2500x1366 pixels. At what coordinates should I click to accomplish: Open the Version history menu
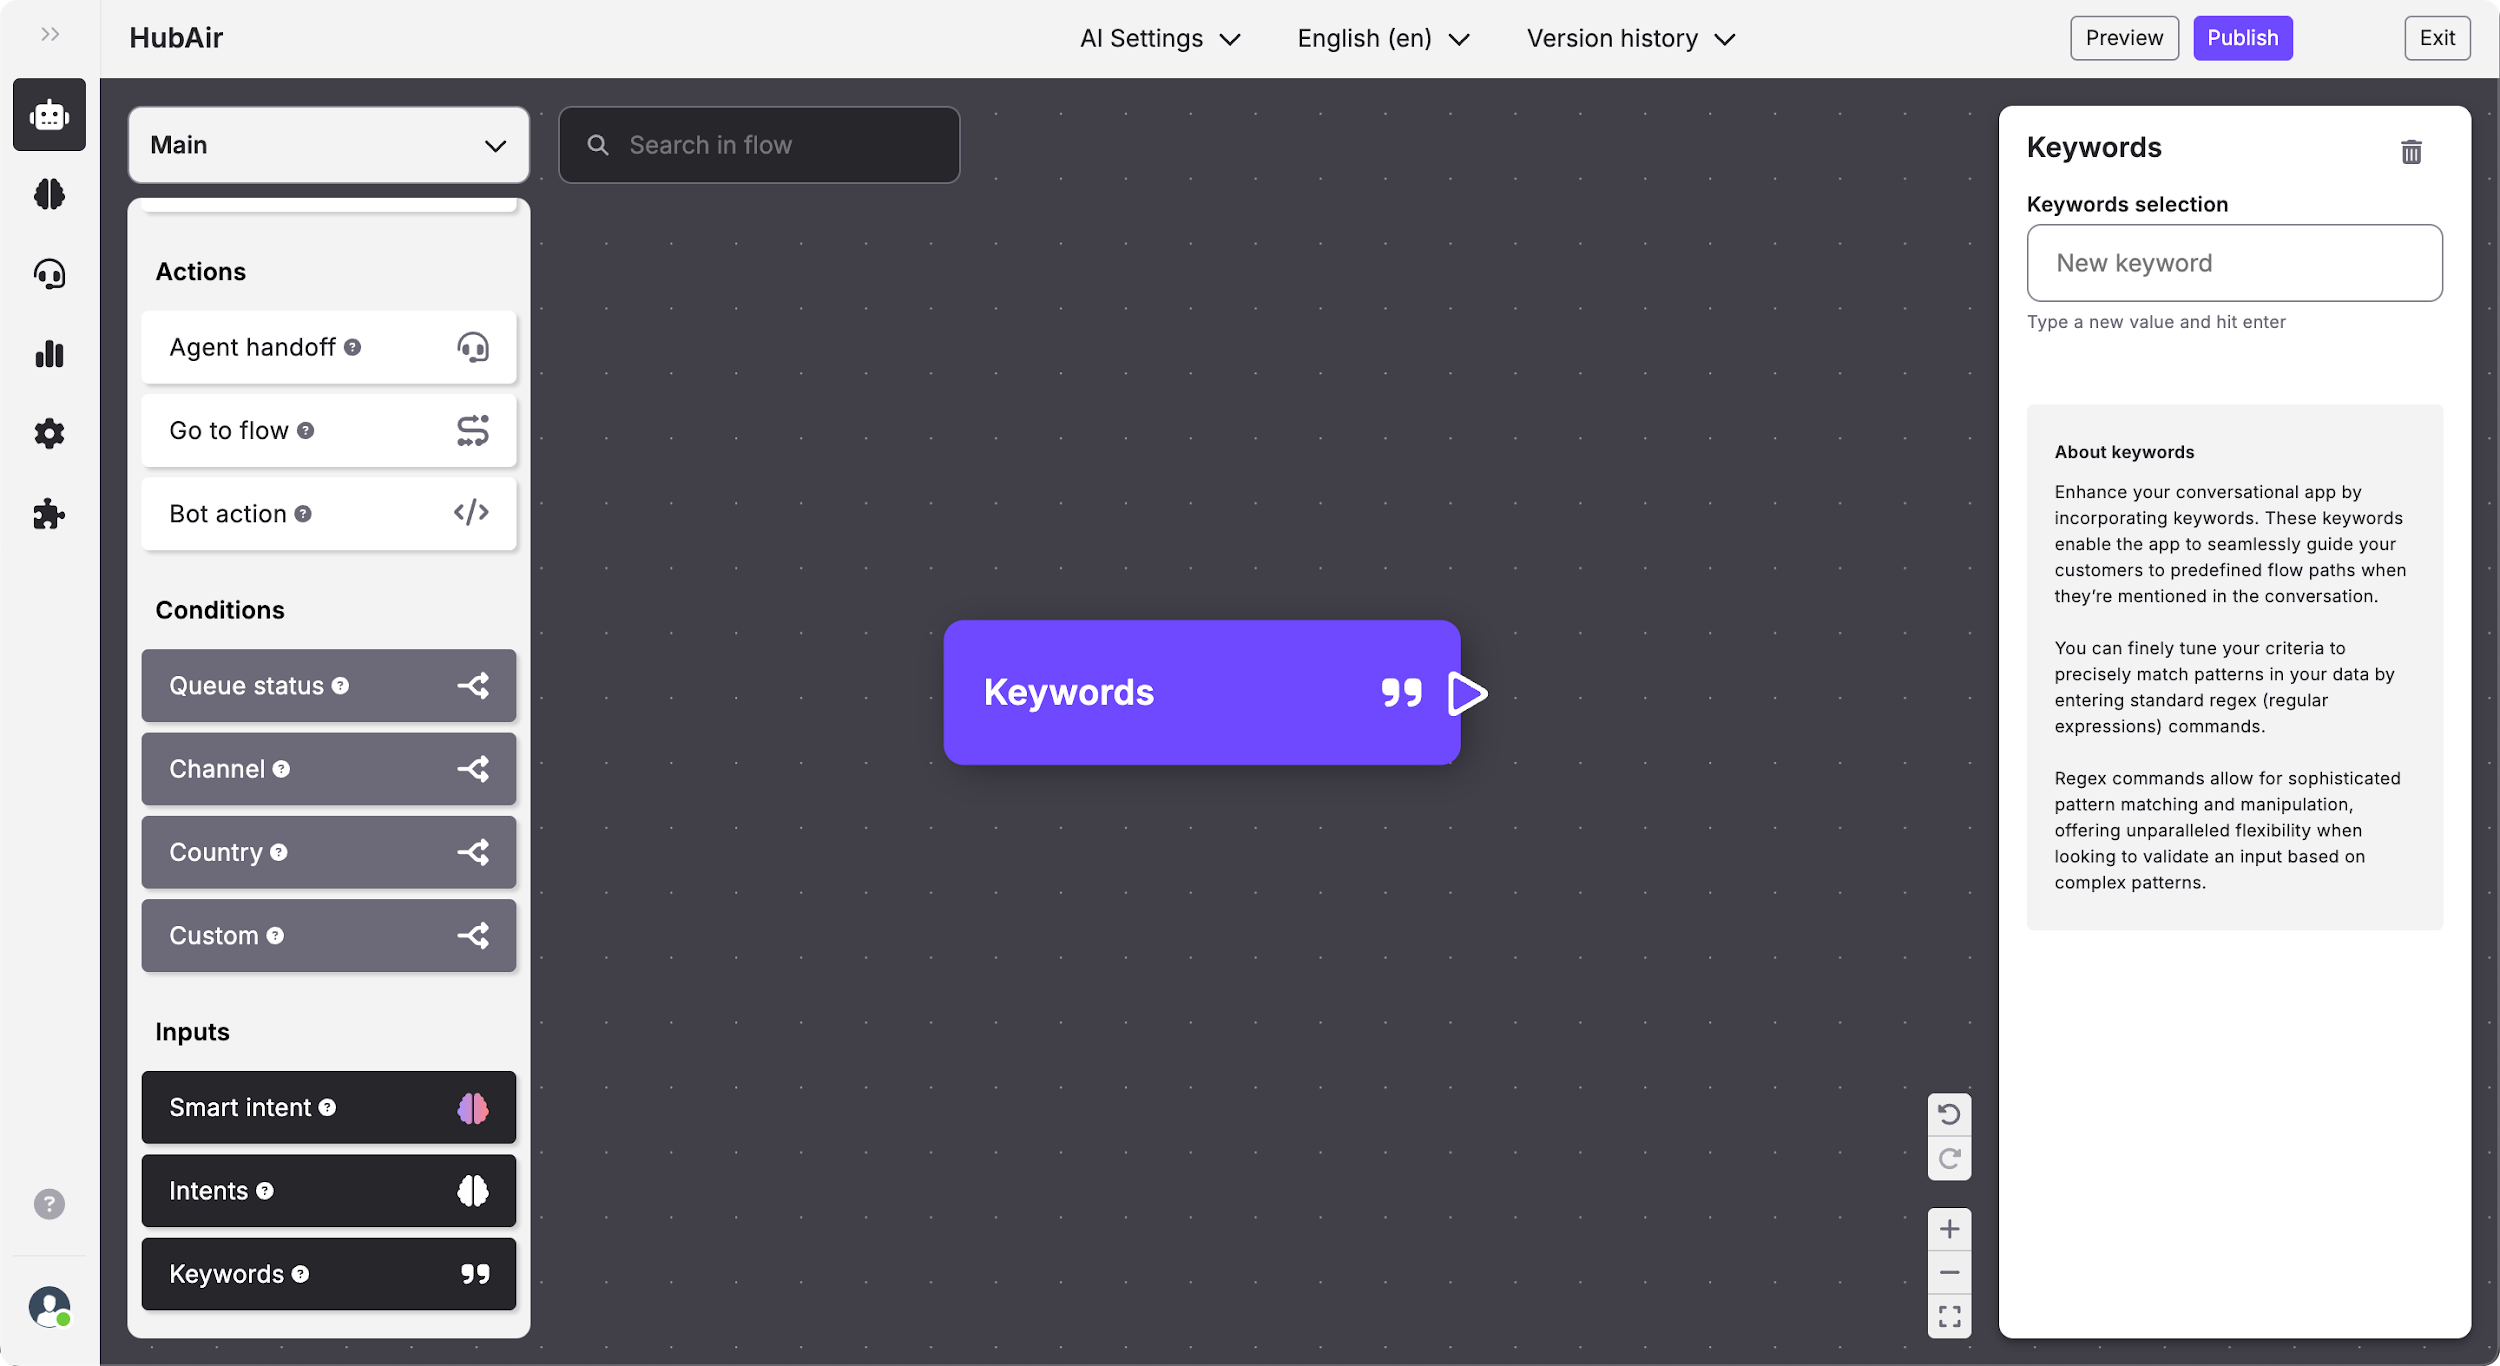click(1630, 39)
